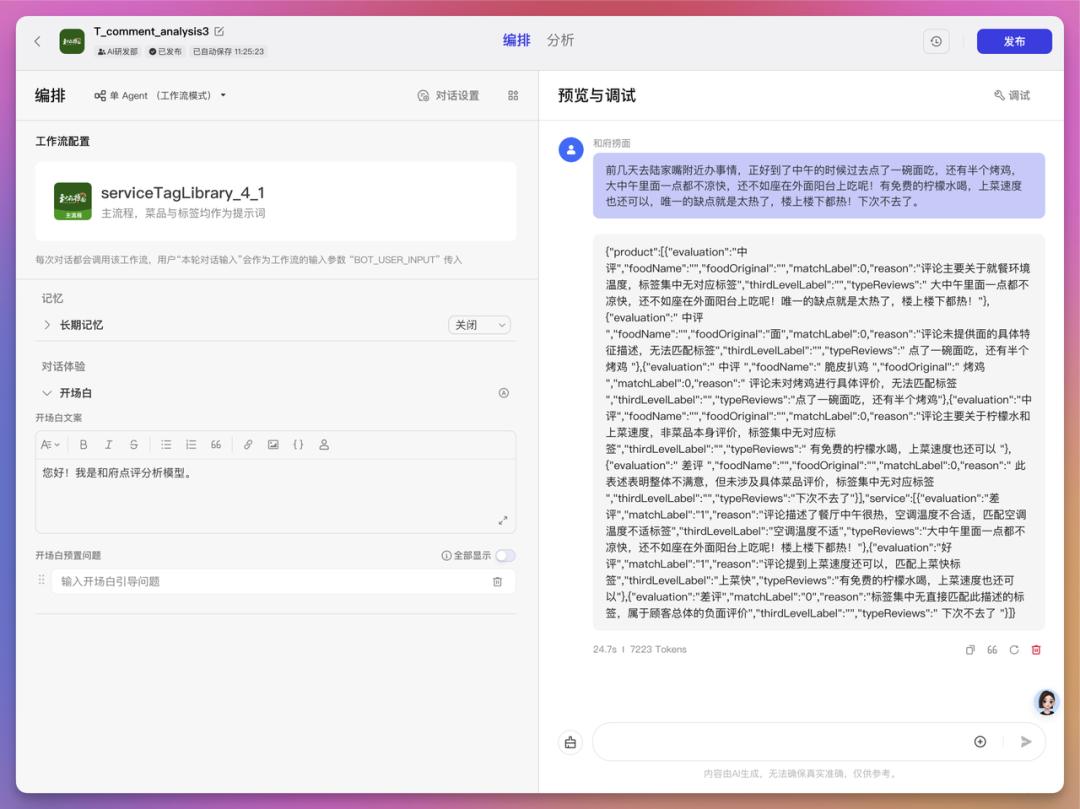Open the 关闭 dropdown for long-term memory
This screenshot has width=1080, height=809.
tap(479, 325)
